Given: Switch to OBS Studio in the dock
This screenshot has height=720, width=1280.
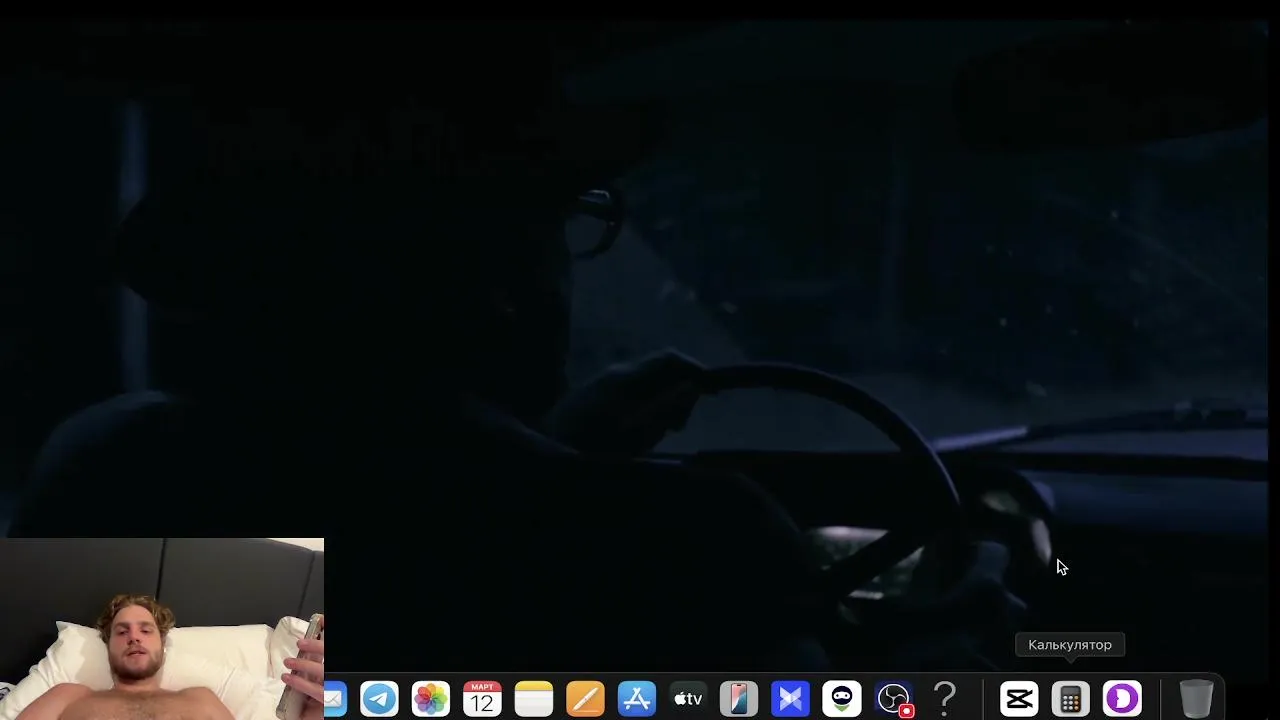Looking at the screenshot, I should (893, 698).
